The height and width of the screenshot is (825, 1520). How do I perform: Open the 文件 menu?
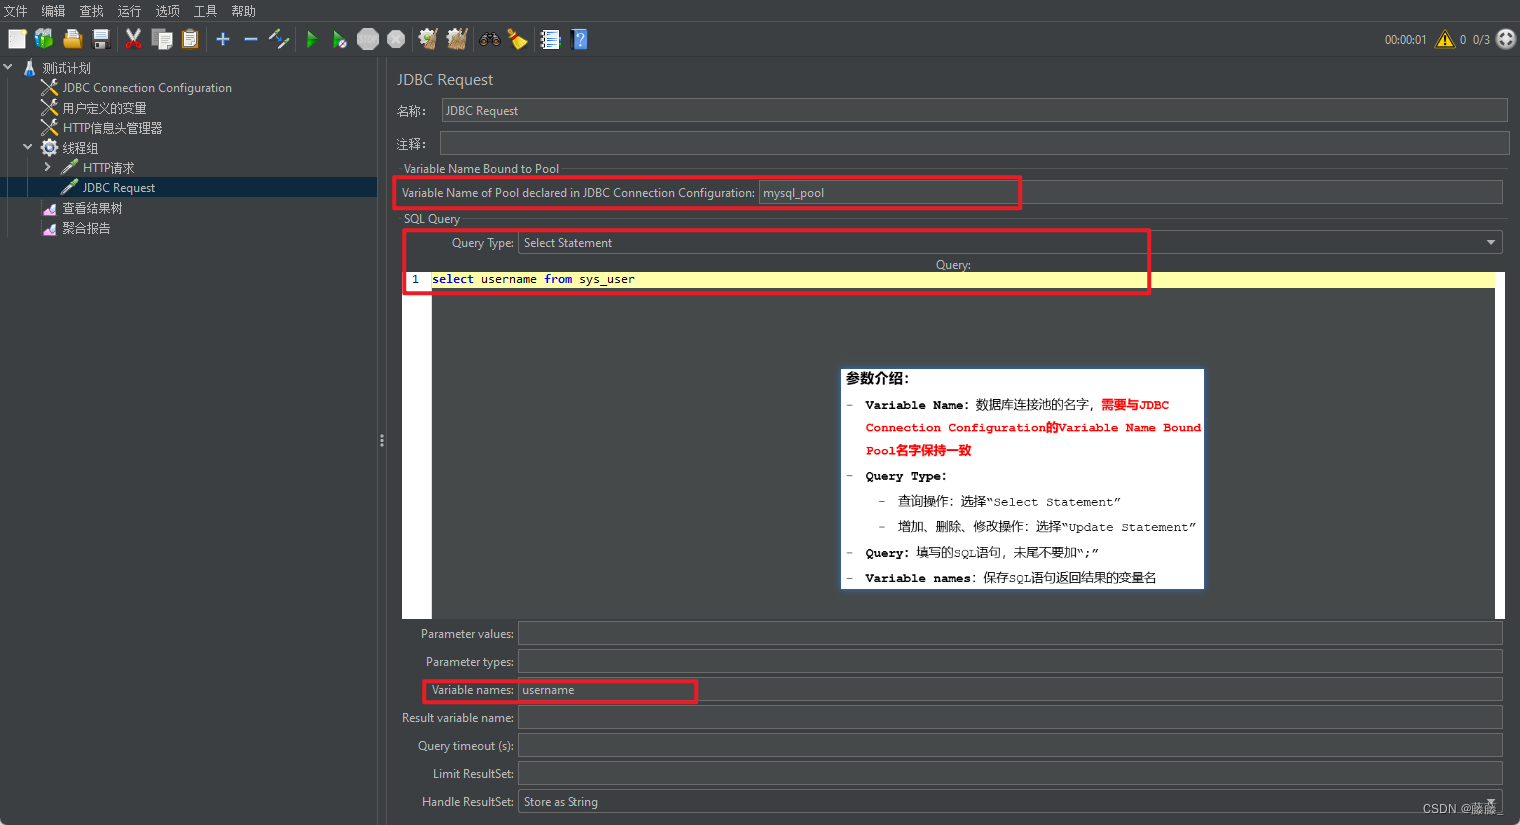pos(16,11)
